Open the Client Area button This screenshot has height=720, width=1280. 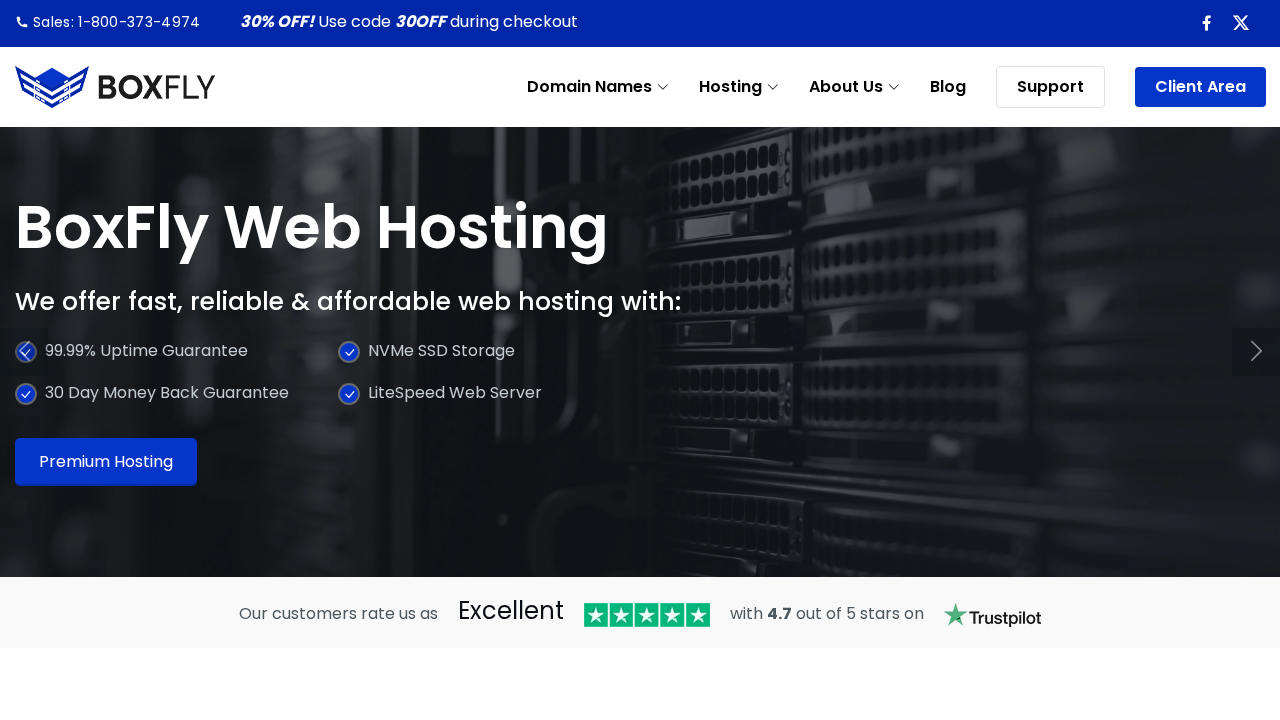pyautogui.click(x=1200, y=87)
